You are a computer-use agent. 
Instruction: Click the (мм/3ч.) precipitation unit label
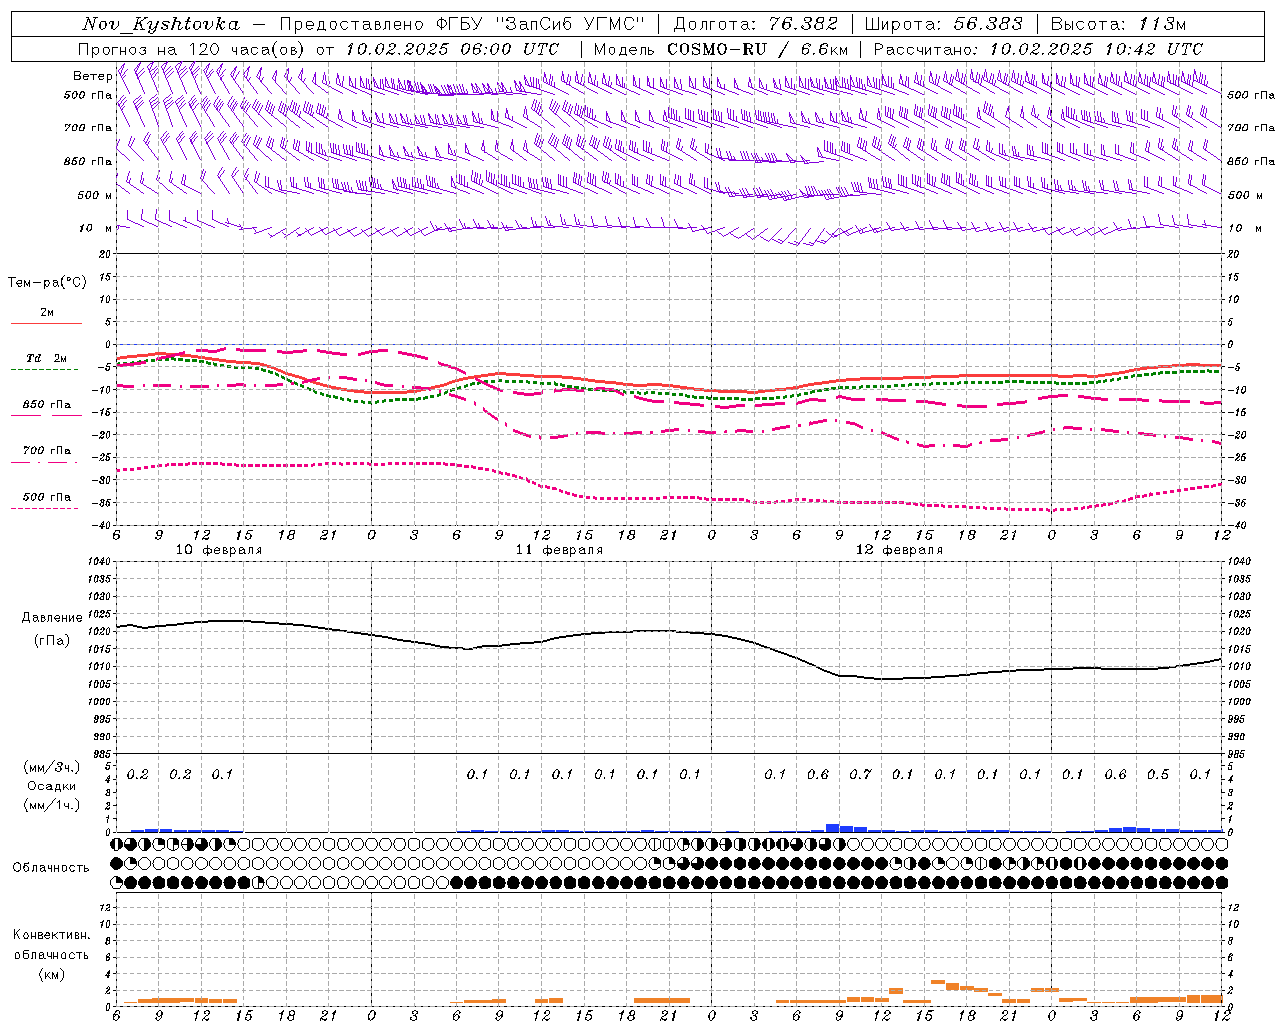coord(50,767)
